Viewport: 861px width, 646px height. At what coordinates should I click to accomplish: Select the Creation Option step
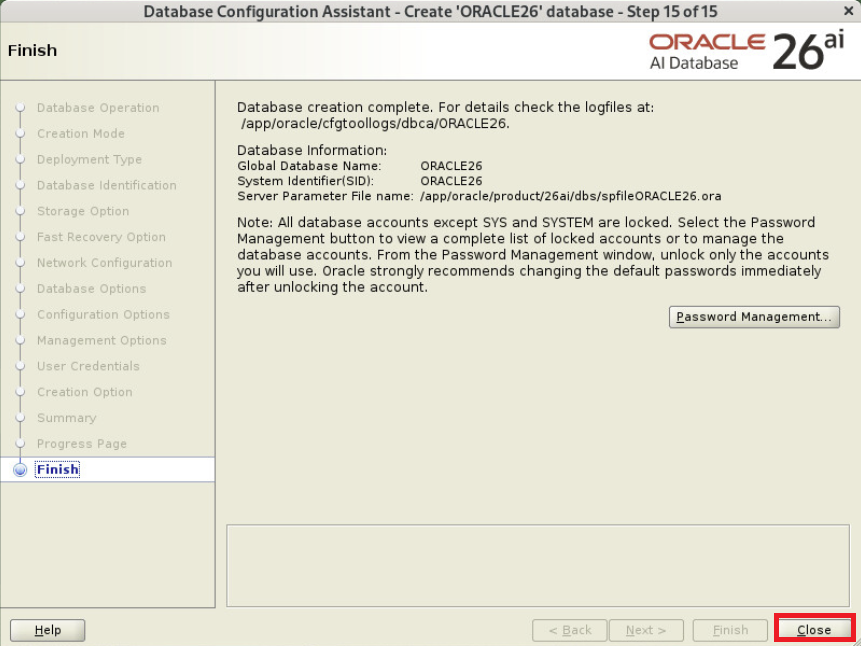click(x=85, y=392)
